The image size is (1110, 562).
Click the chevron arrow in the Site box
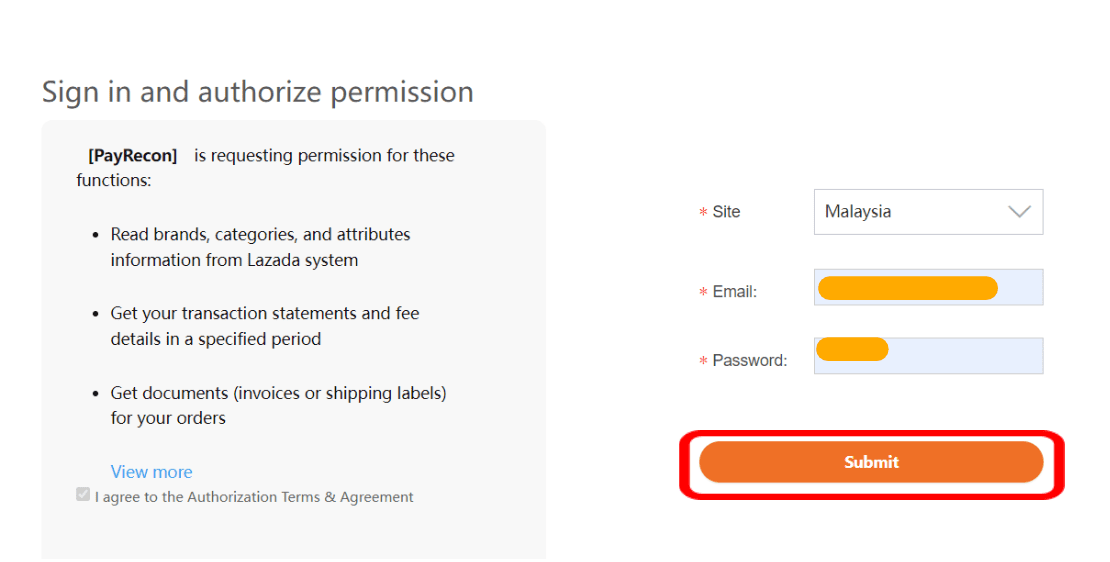click(x=1019, y=212)
